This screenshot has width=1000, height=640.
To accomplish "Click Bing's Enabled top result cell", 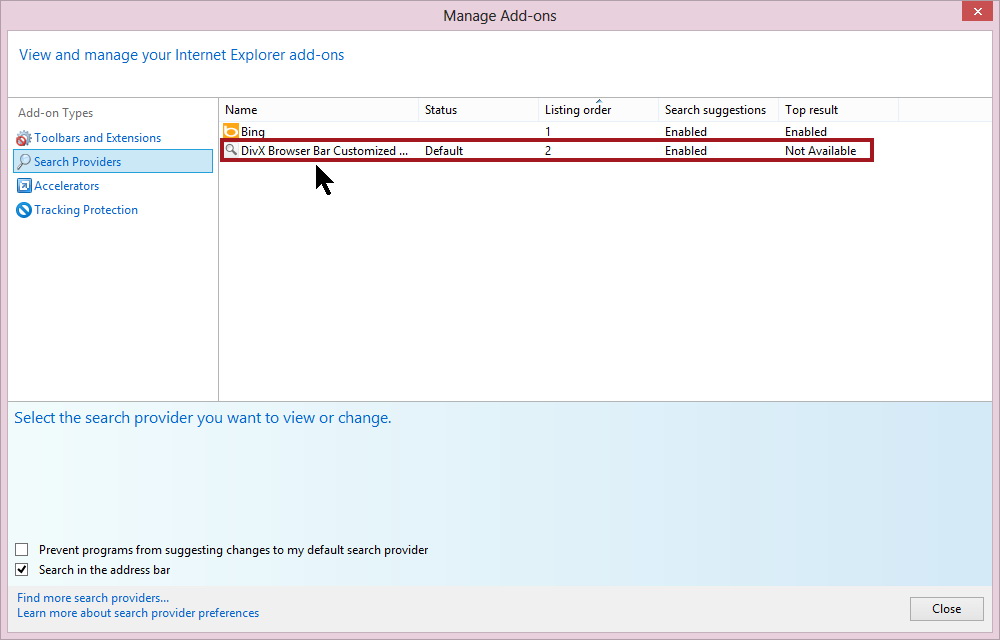I will coord(805,131).
